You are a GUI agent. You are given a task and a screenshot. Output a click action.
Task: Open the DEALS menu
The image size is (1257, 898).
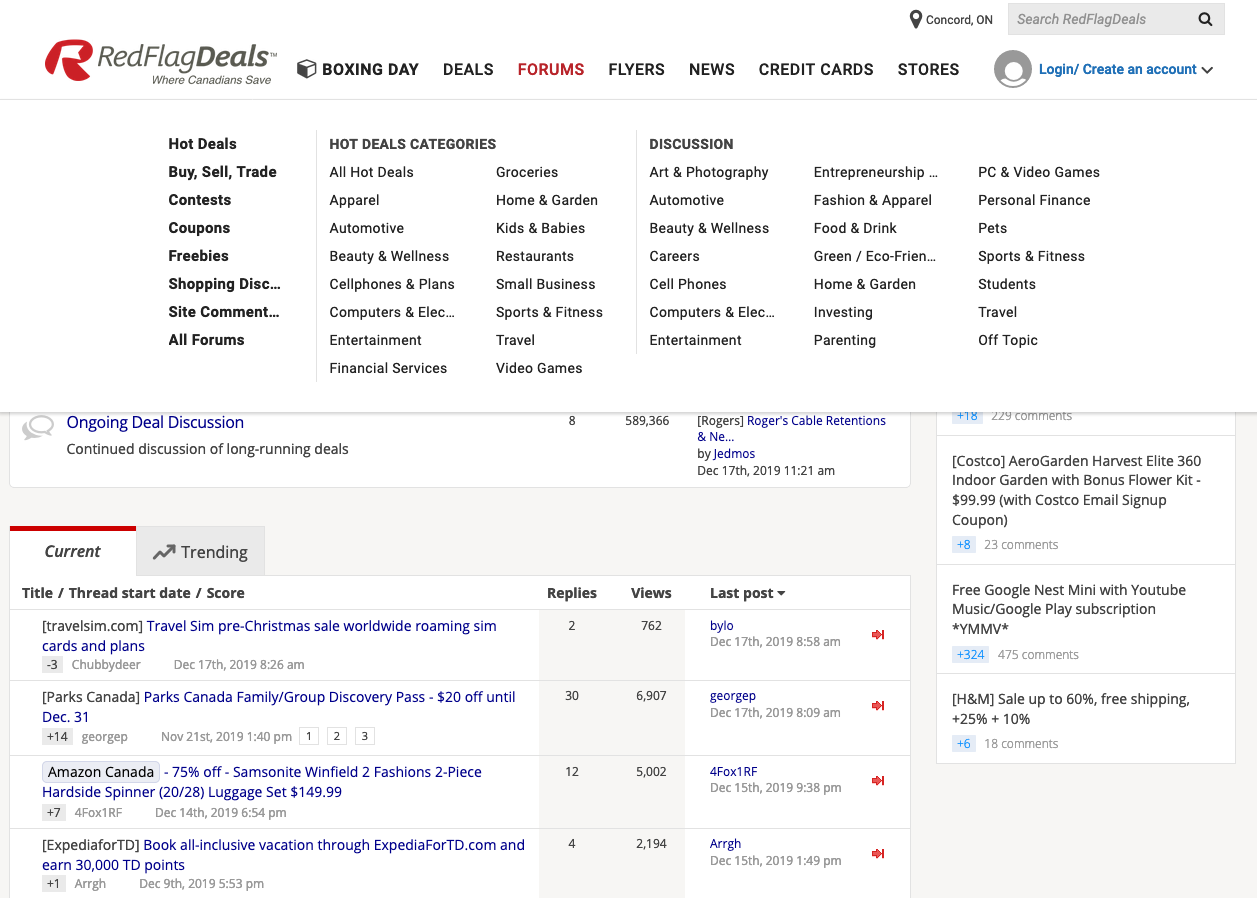point(468,69)
